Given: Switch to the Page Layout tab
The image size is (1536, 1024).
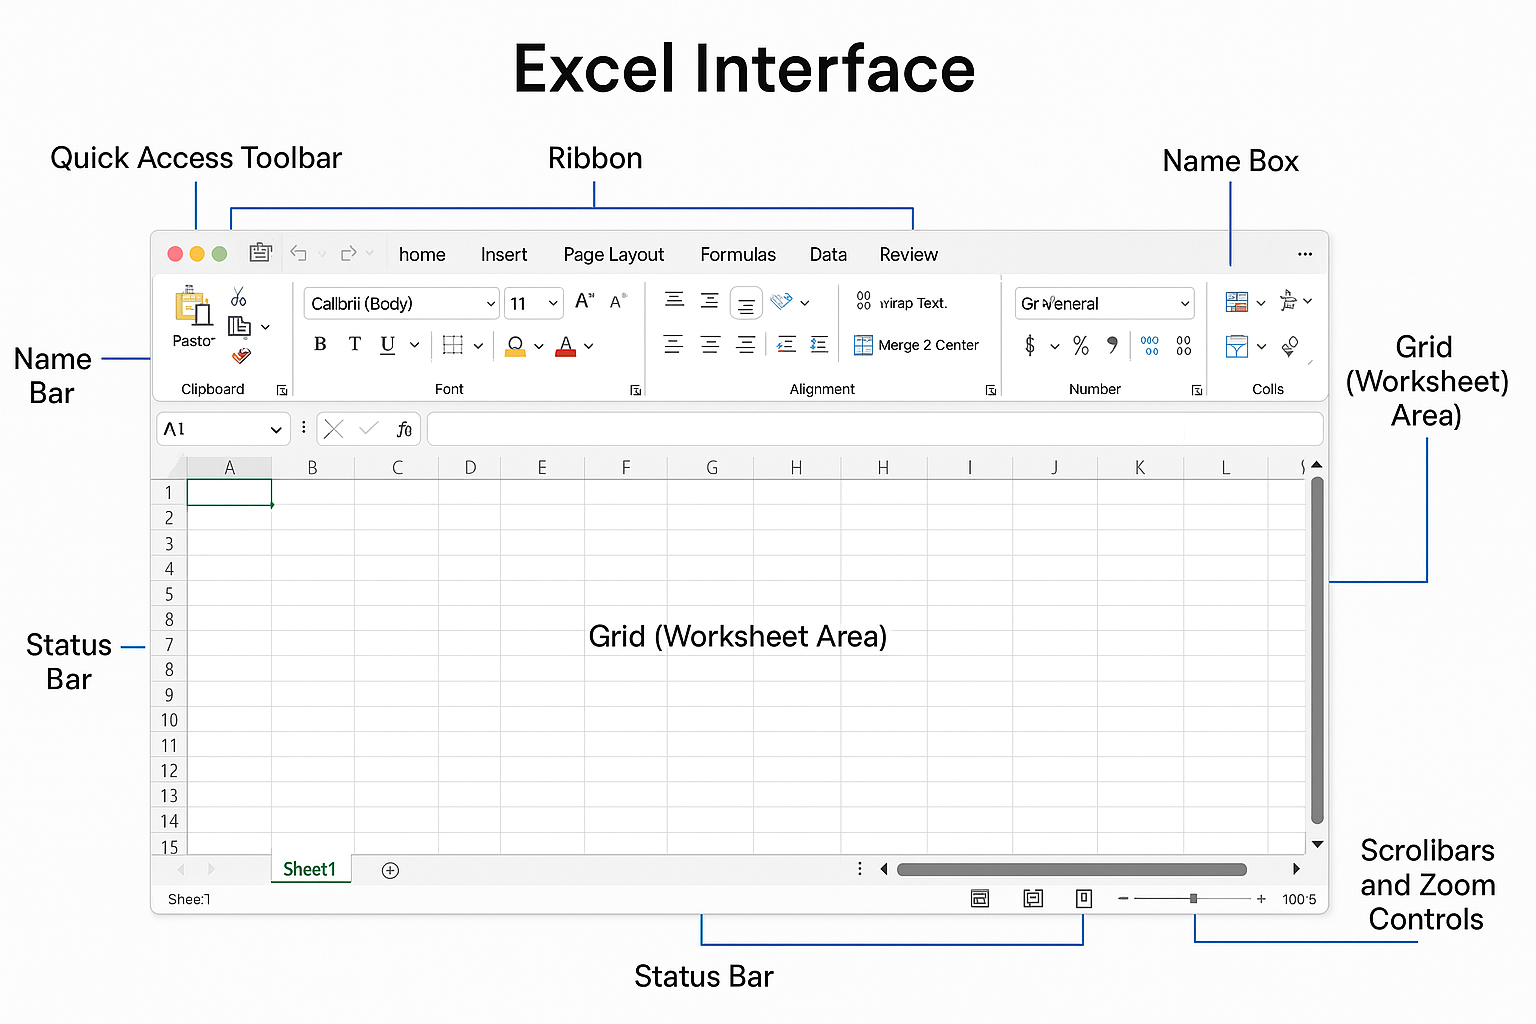Looking at the screenshot, I should (x=614, y=255).
